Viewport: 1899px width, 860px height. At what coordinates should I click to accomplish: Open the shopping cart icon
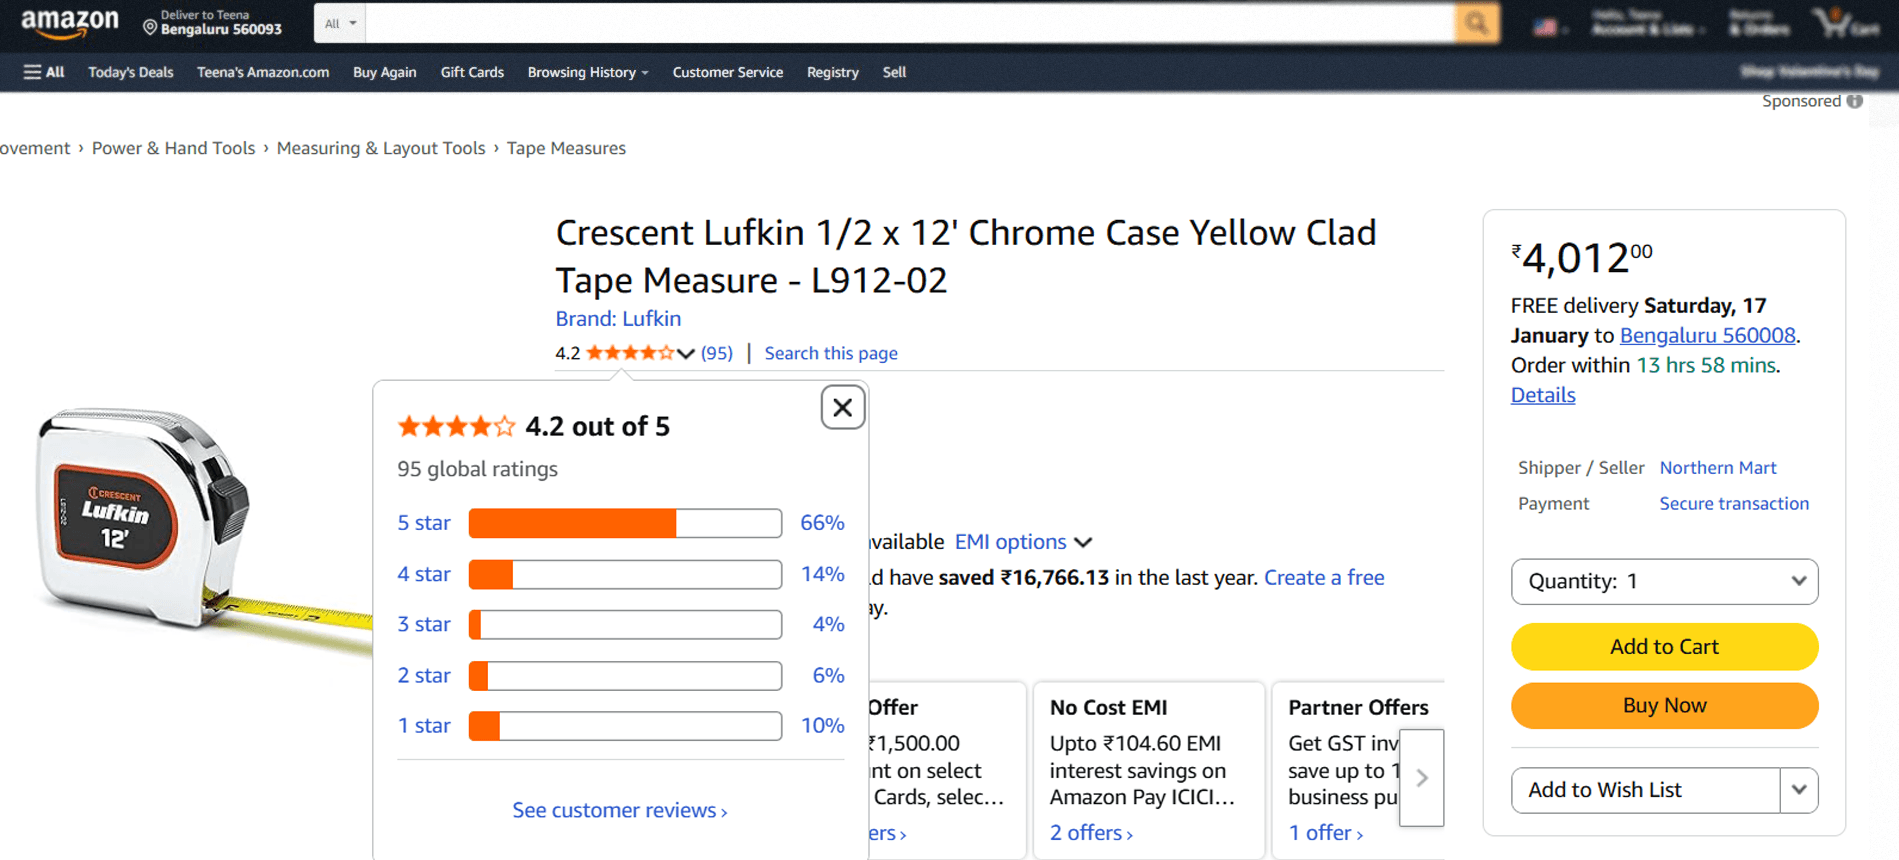tap(1847, 23)
